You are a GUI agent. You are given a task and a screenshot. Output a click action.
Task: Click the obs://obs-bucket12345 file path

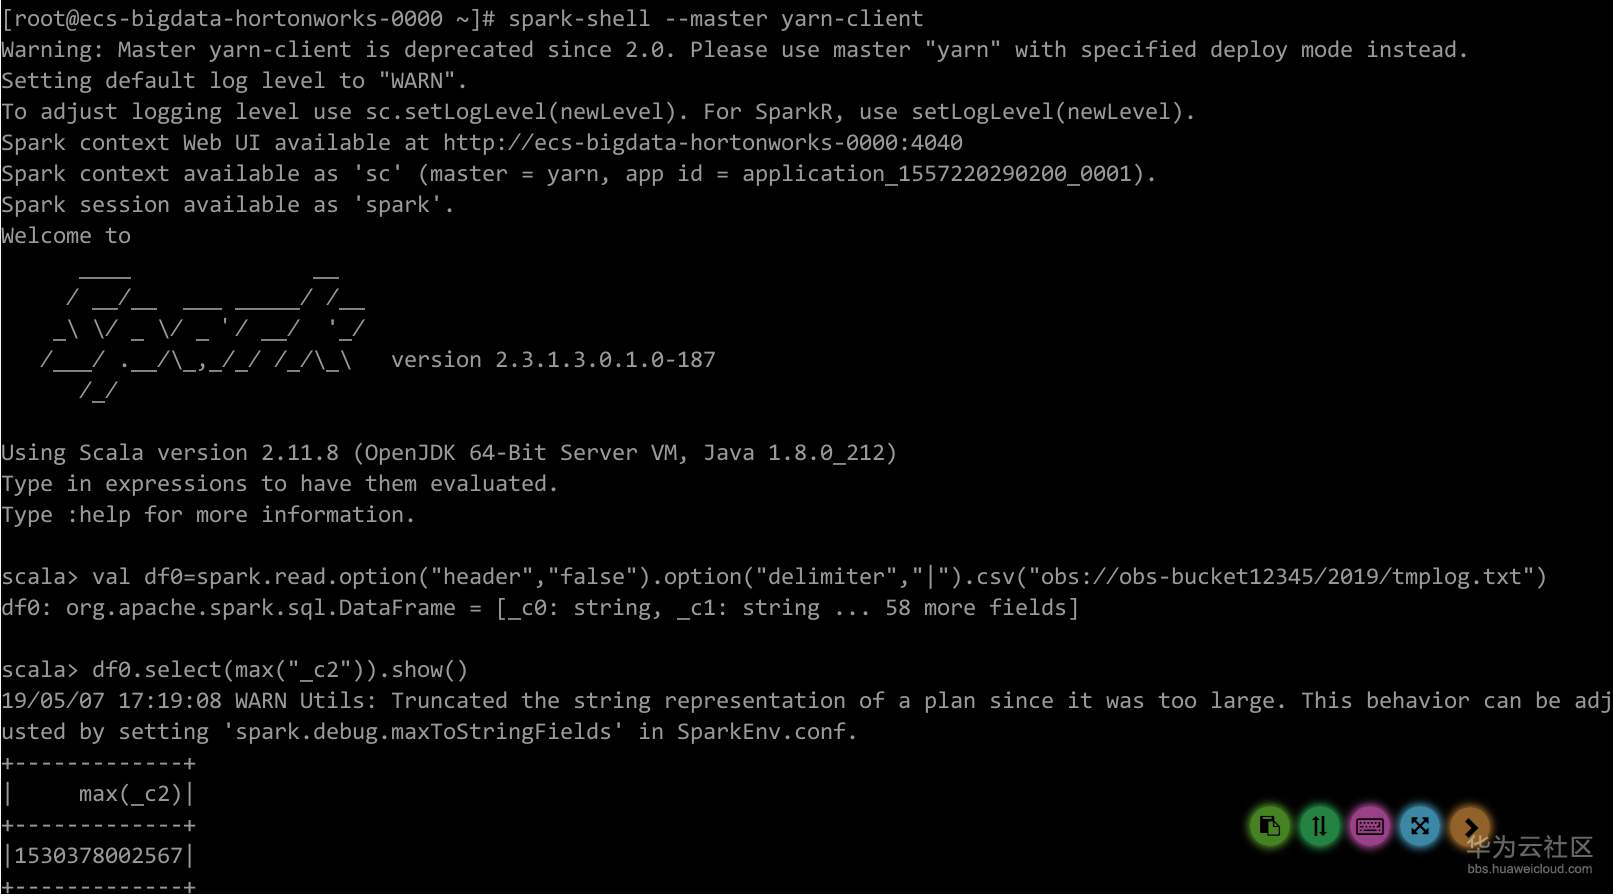pyautogui.click(x=1280, y=577)
